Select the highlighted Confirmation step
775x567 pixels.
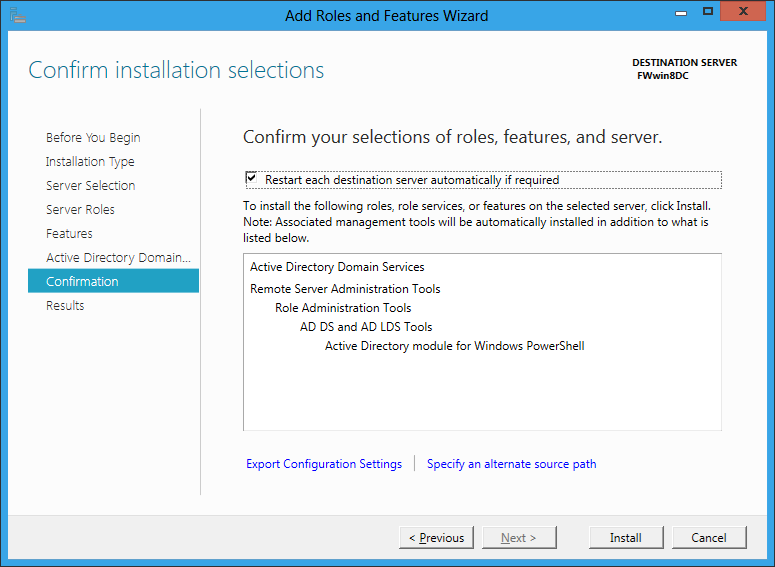(x=82, y=282)
